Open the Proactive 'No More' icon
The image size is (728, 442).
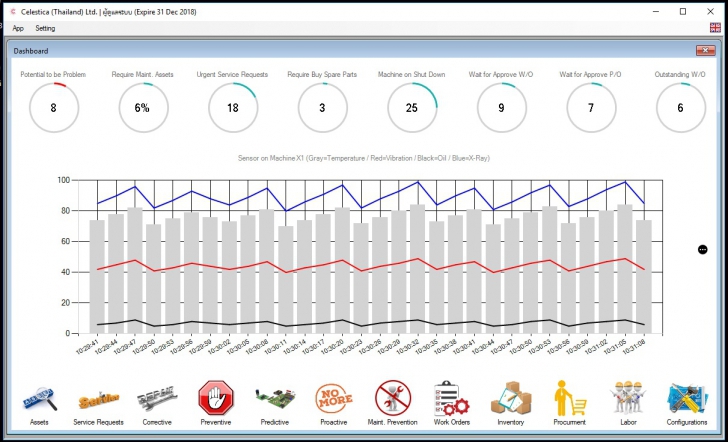(x=333, y=398)
